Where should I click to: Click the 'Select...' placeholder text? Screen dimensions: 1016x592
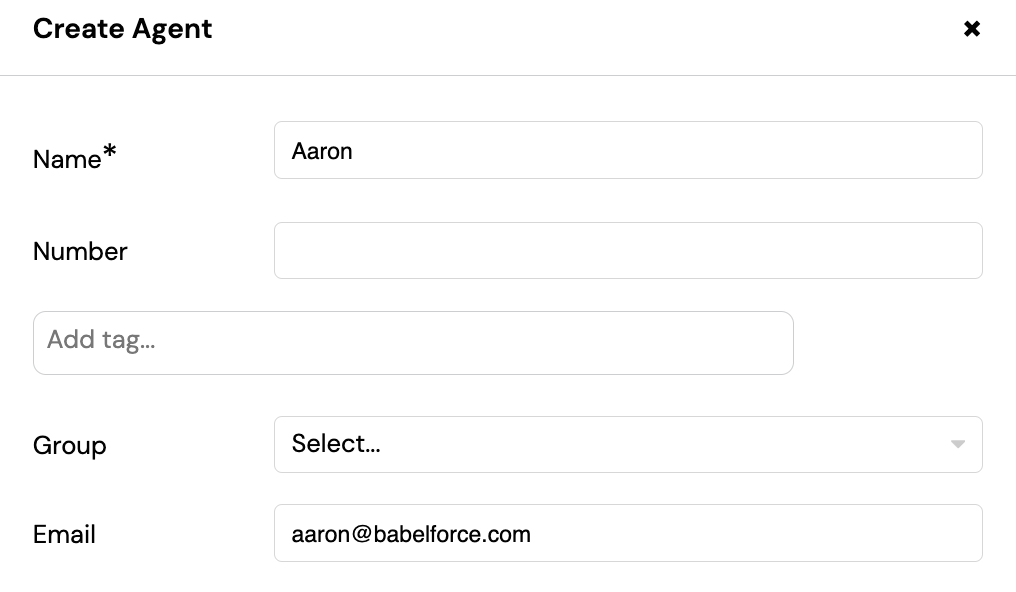point(336,444)
